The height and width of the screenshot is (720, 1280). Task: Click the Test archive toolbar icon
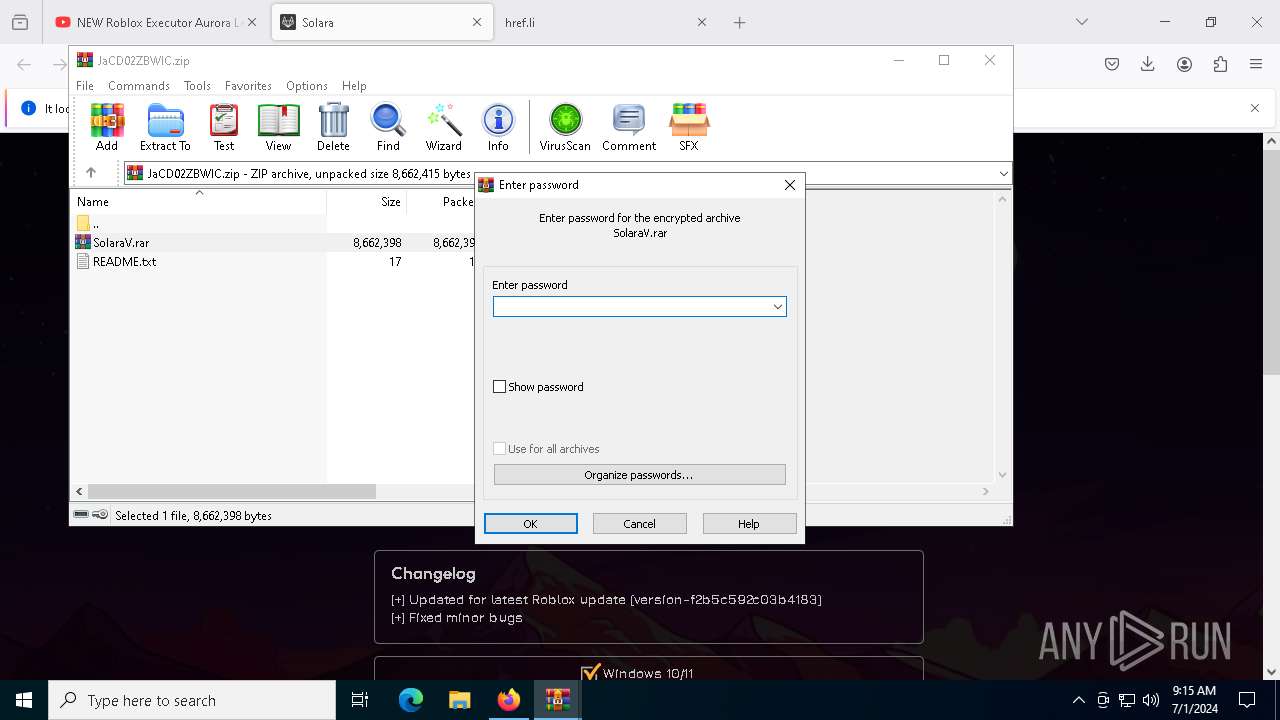(224, 127)
